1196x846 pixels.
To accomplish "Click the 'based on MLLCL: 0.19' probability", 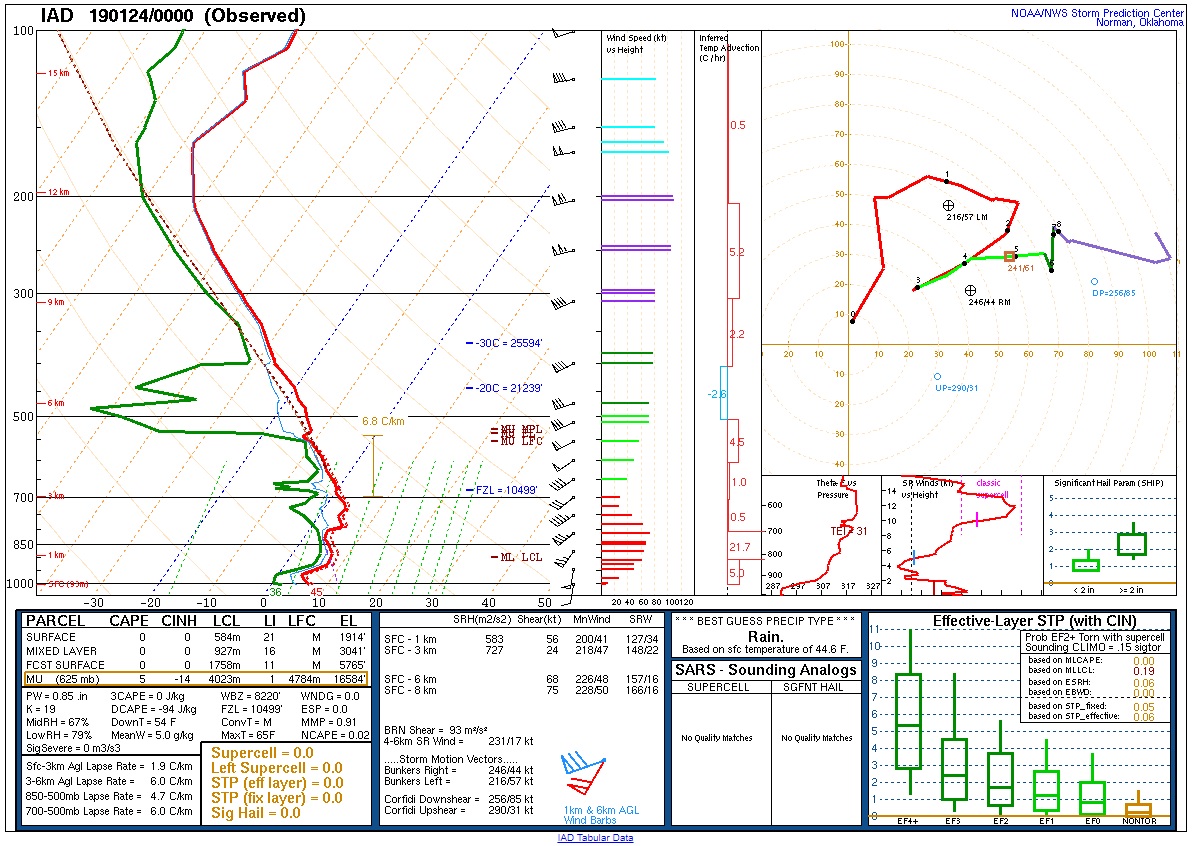I will click(x=1091, y=671).
